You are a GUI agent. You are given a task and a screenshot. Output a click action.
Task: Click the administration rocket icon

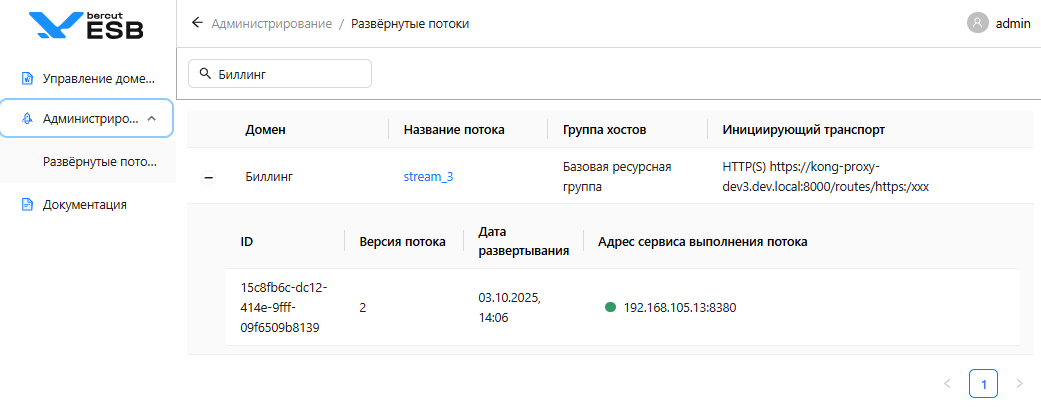pyautogui.click(x=28, y=118)
